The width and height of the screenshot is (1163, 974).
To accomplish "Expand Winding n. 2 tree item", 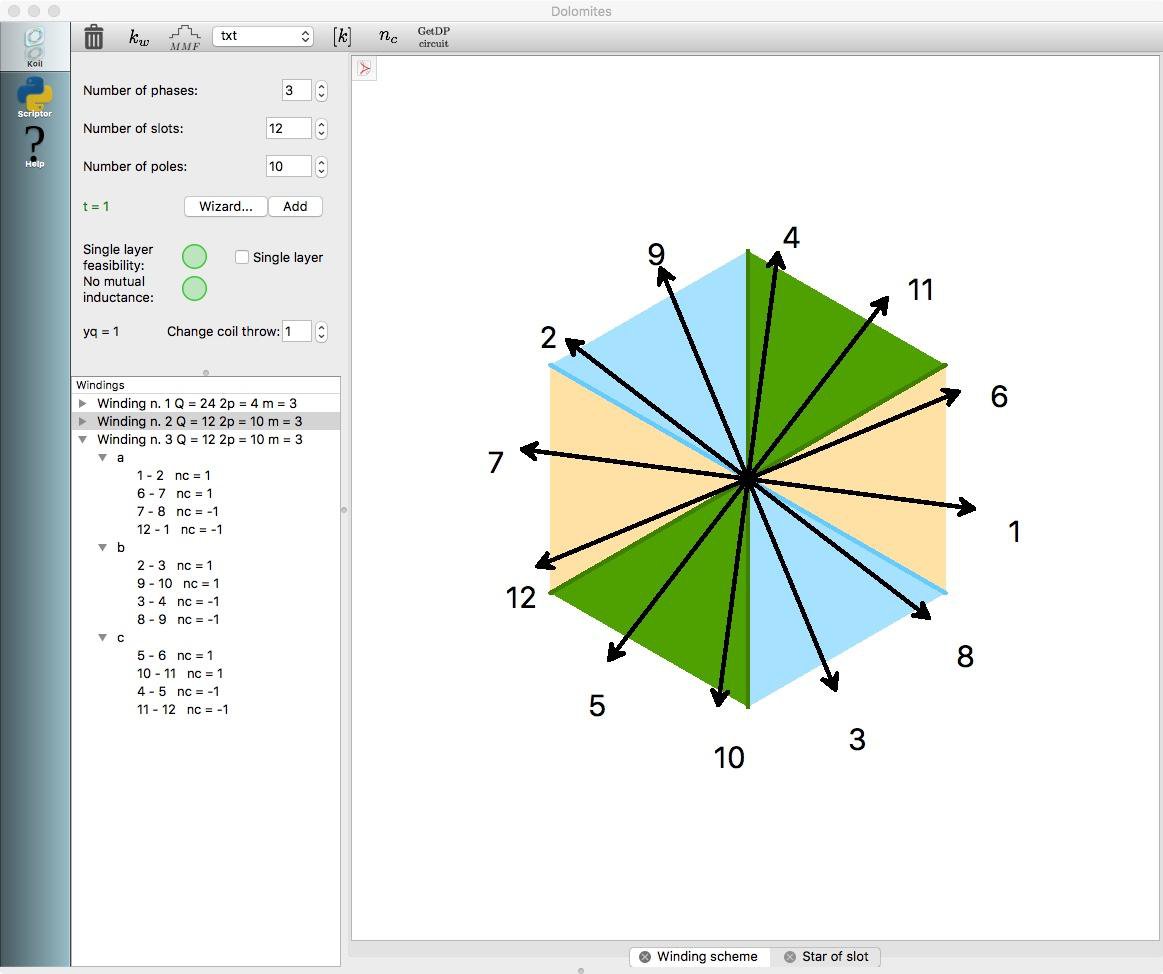I will [x=82, y=421].
